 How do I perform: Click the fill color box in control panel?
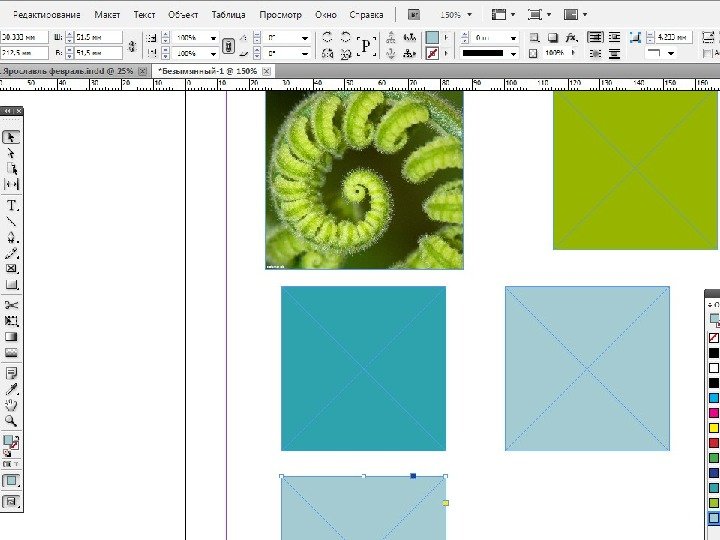click(432, 37)
